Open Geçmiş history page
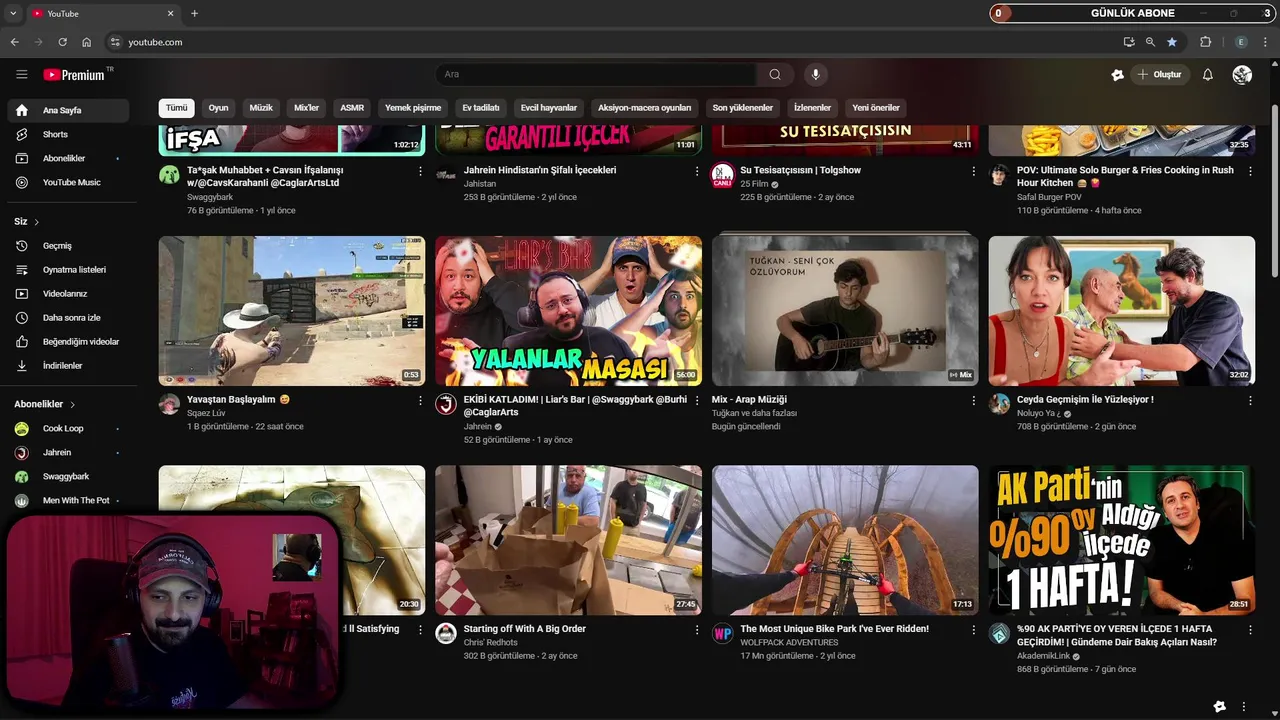The width and height of the screenshot is (1280, 720). [x=68, y=246]
